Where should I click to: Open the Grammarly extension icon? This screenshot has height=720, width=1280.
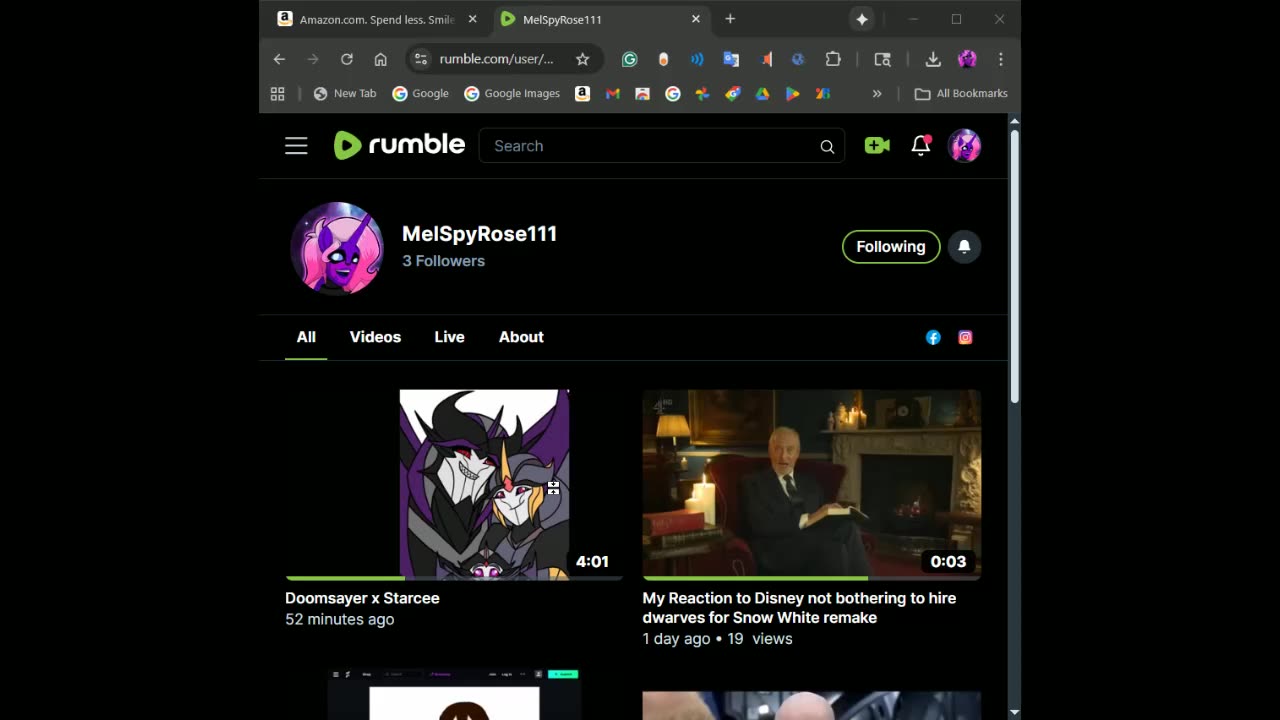630,59
